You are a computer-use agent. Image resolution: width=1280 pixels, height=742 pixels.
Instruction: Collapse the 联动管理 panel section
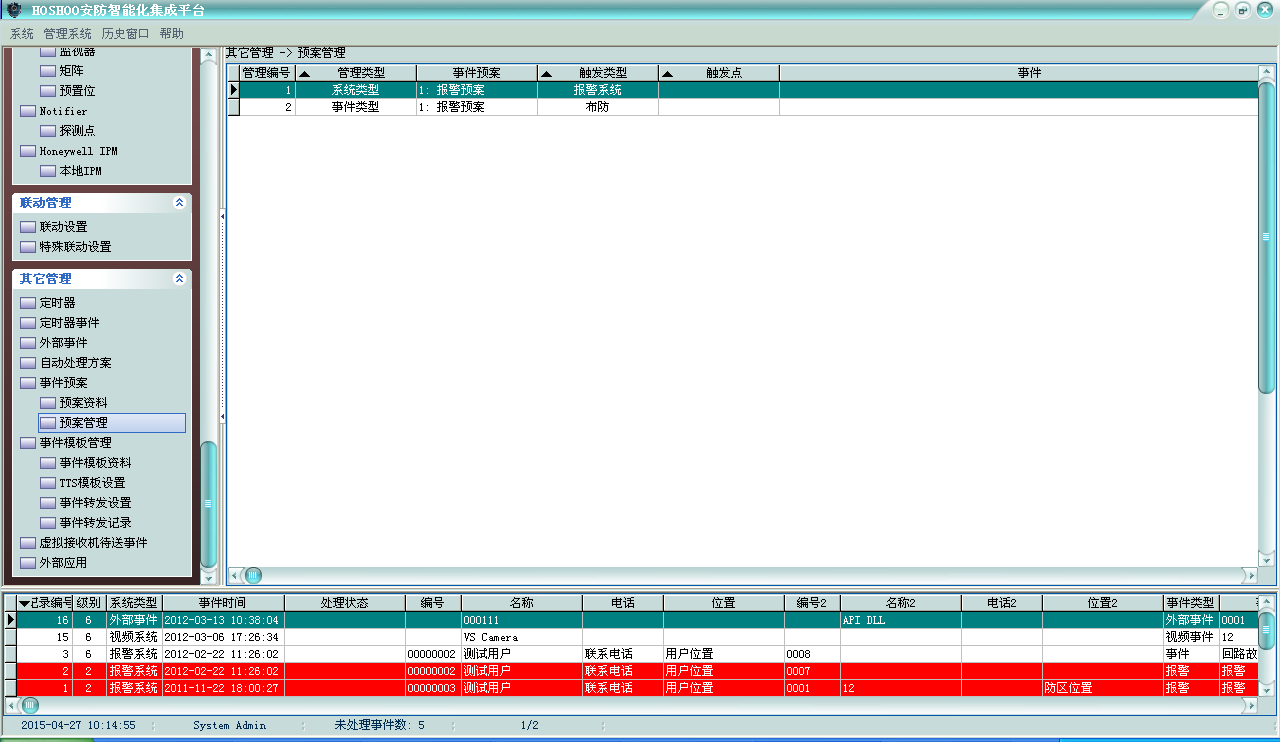(179, 202)
